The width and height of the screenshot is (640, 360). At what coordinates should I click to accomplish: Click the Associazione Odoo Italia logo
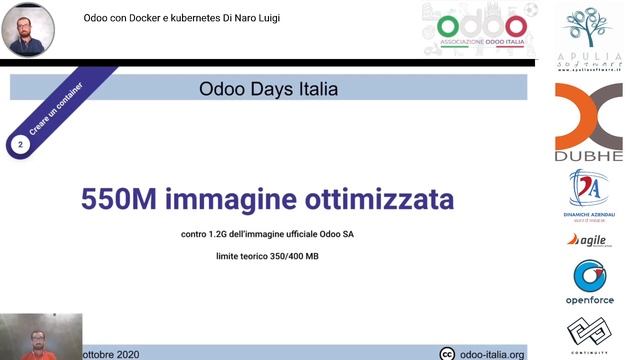tap(482, 30)
